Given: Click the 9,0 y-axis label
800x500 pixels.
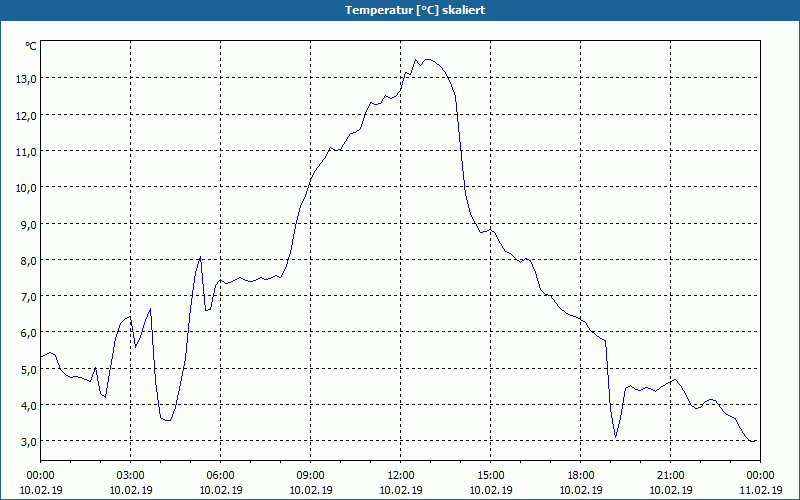Looking at the screenshot, I should pyautogui.click(x=31, y=224).
